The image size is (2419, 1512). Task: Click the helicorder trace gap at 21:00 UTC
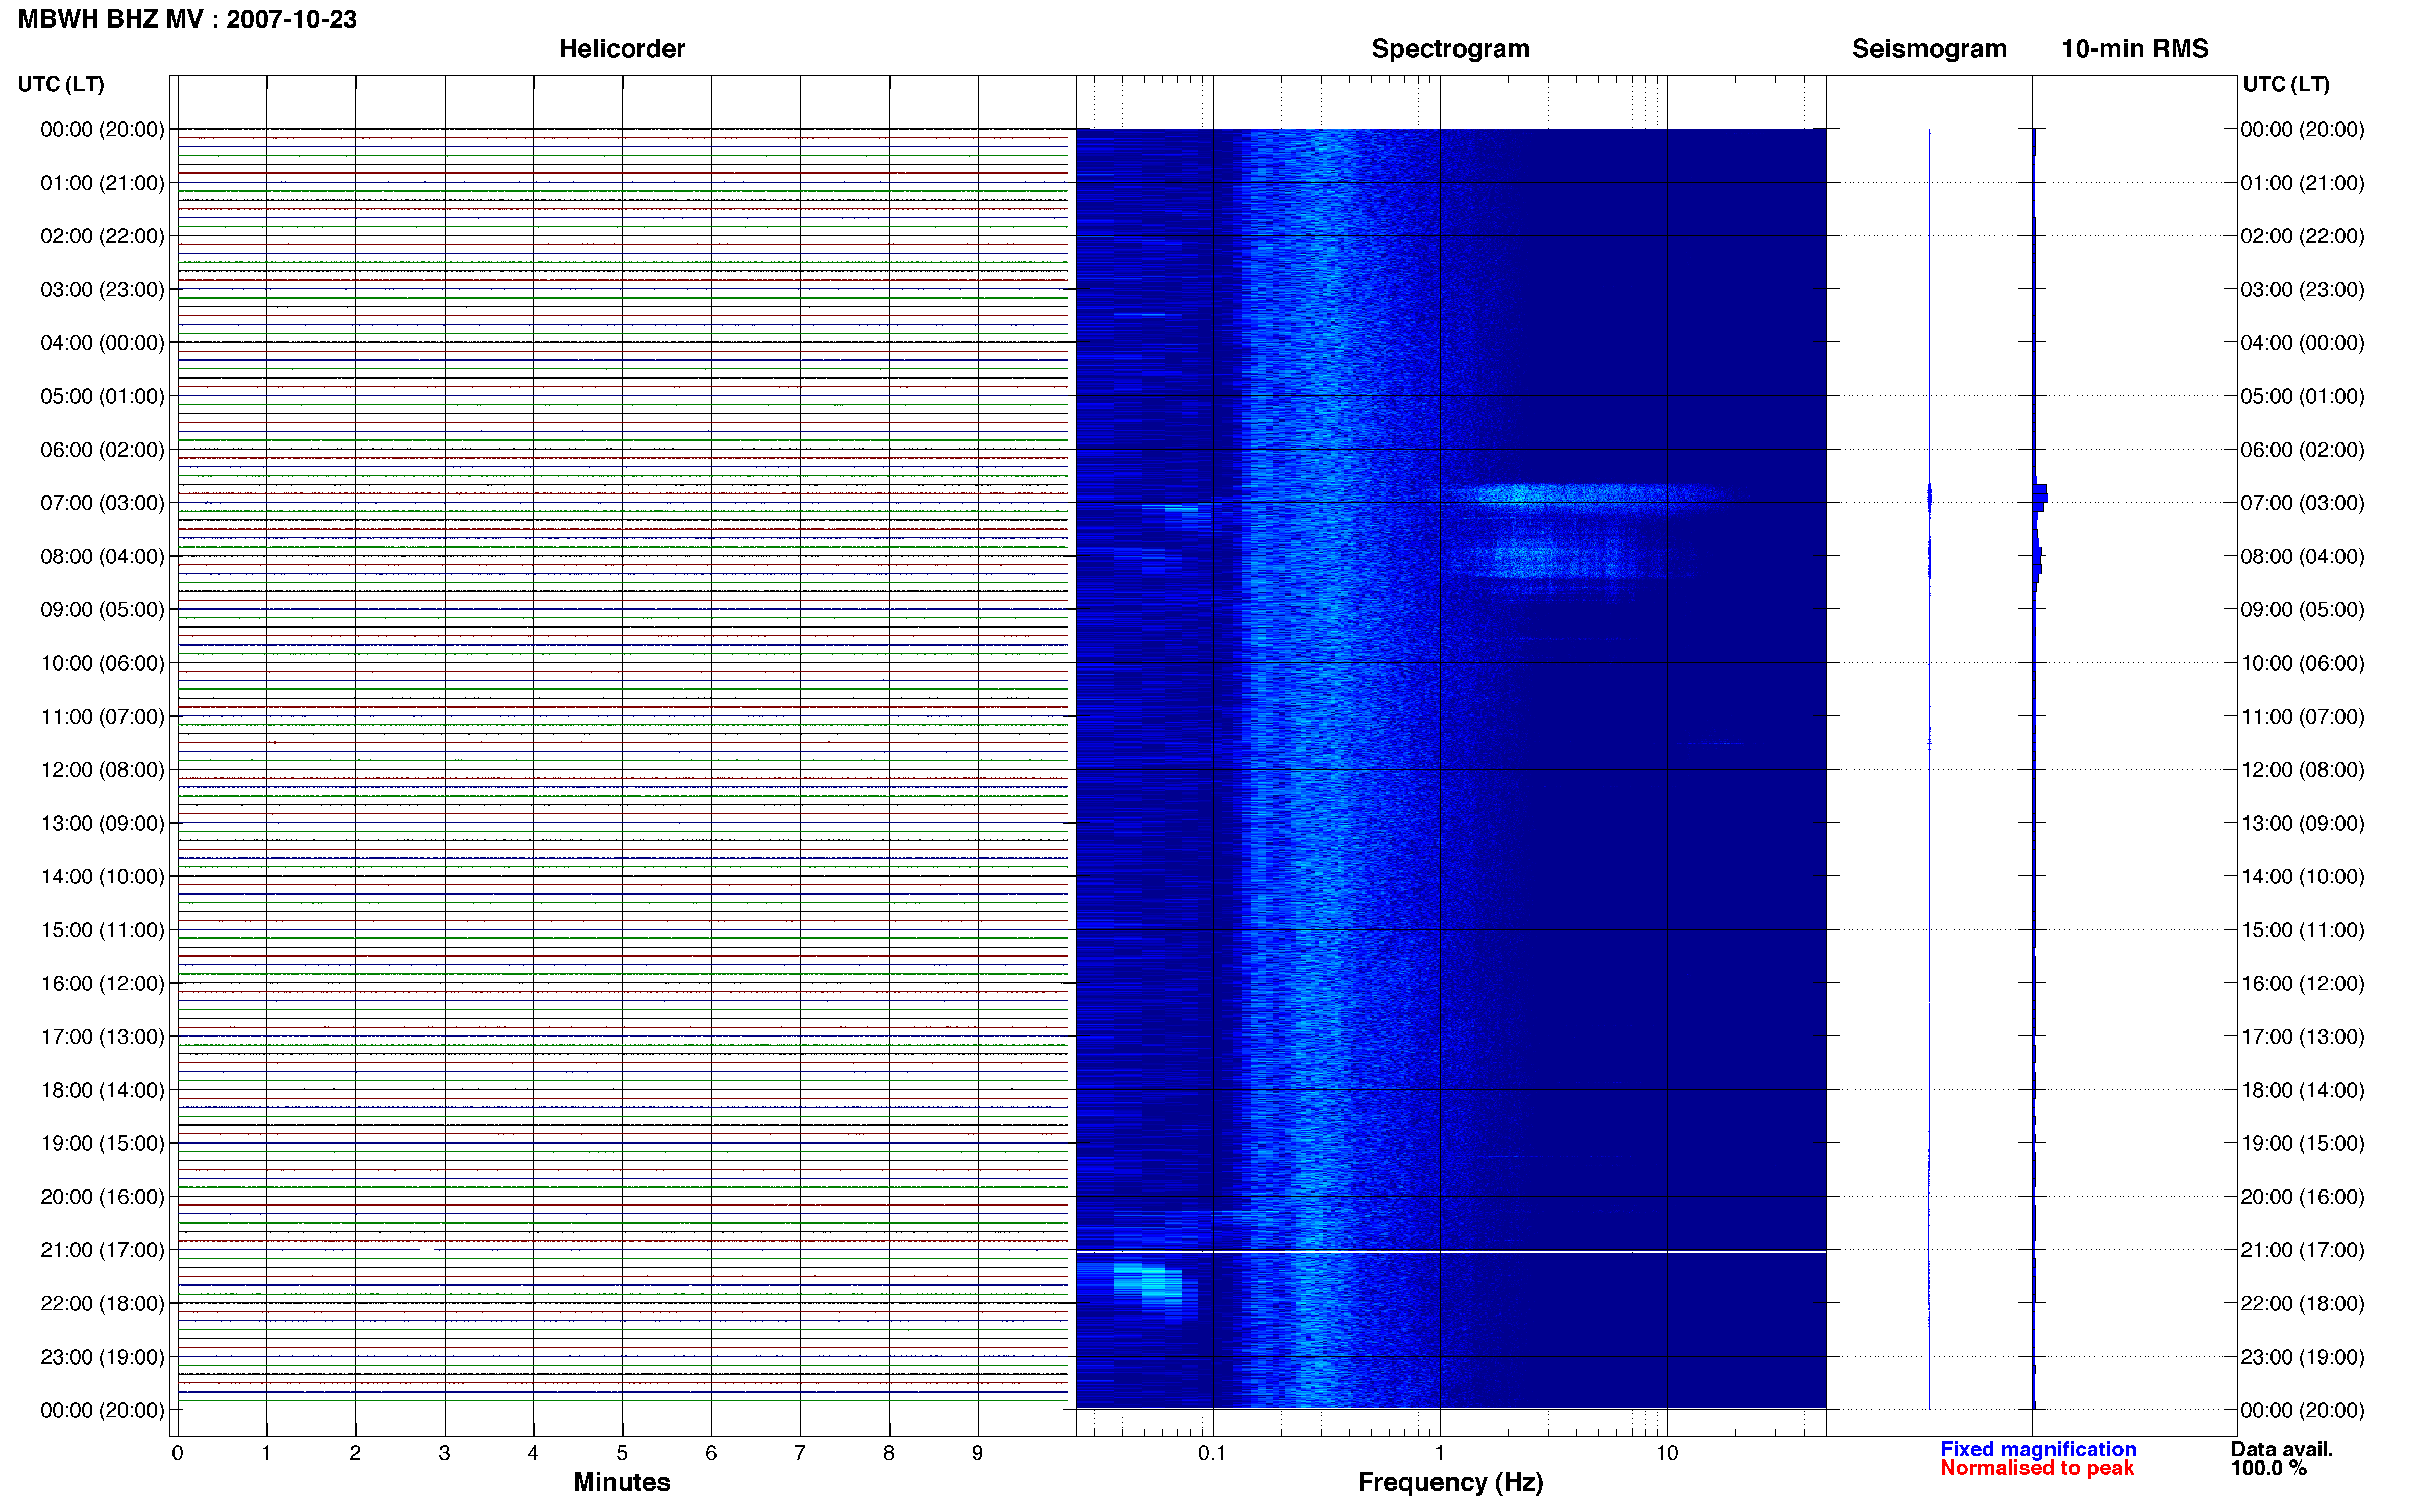pyautogui.click(x=427, y=1250)
